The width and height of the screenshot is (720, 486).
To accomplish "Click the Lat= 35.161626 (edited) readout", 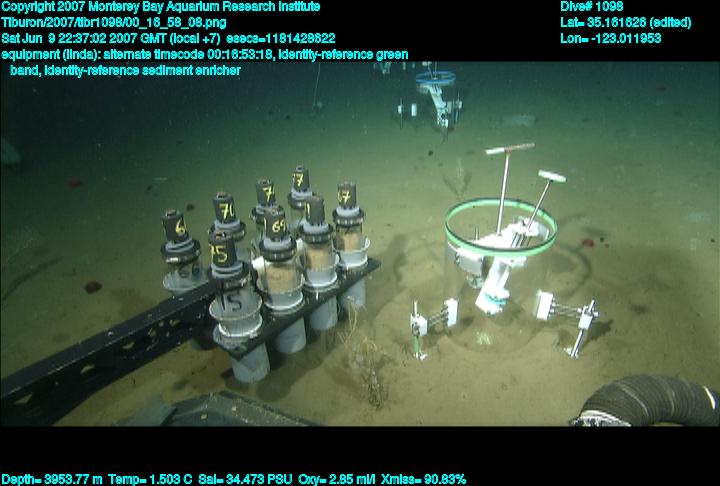I will click(625, 23).
